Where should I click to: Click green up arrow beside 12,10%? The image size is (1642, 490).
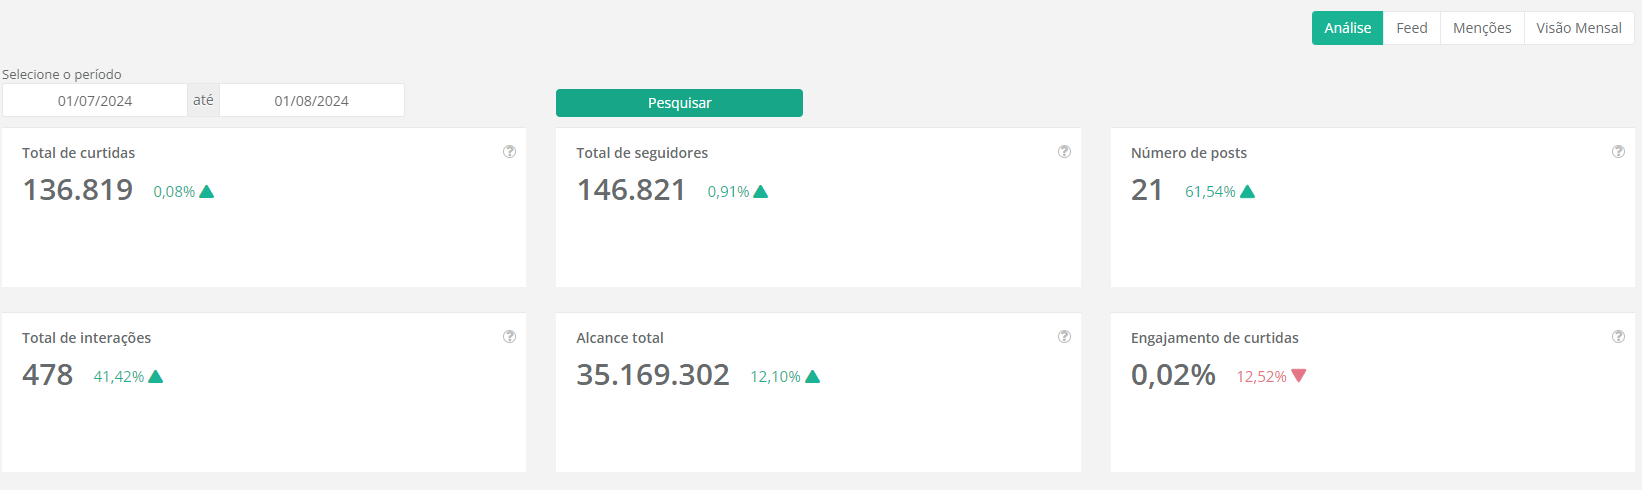(x=812, y=376)
